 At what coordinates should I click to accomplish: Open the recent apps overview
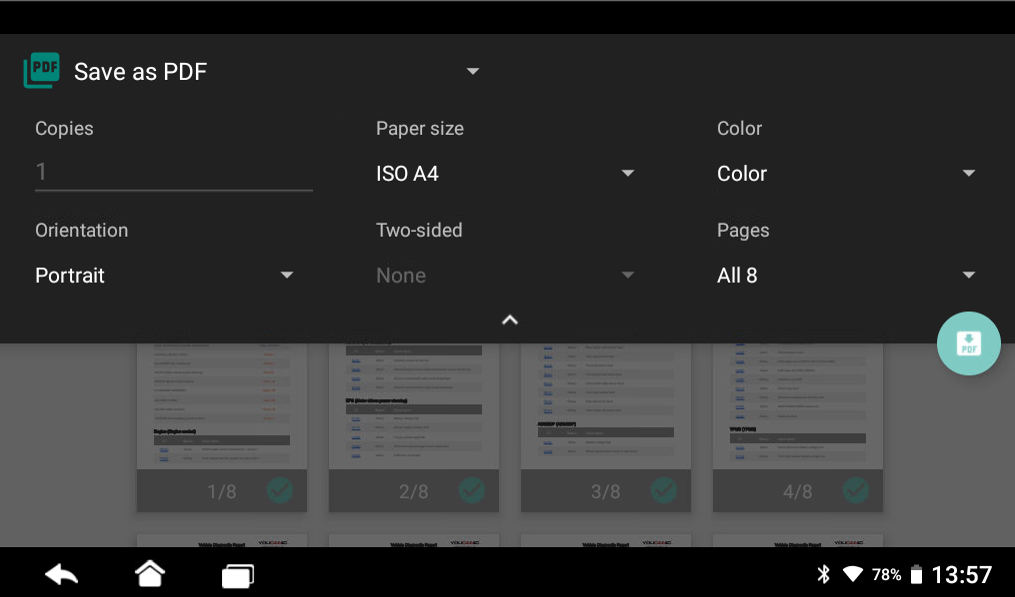click(238, 575)
